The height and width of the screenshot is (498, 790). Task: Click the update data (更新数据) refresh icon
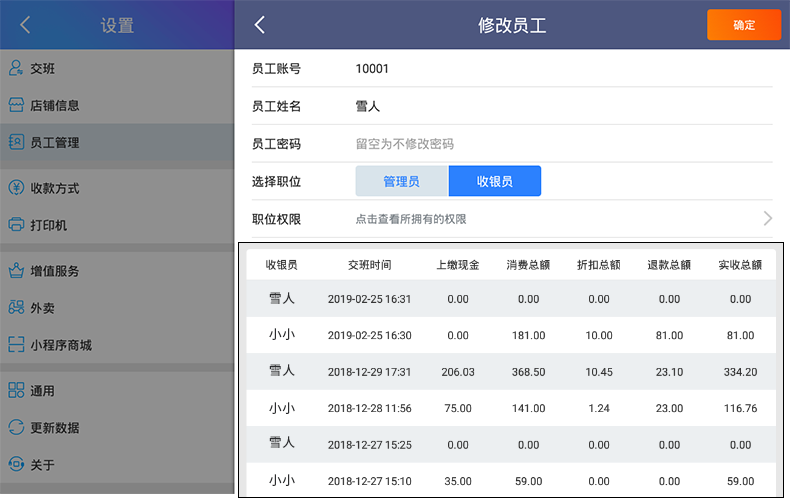[x=16, y=428]
